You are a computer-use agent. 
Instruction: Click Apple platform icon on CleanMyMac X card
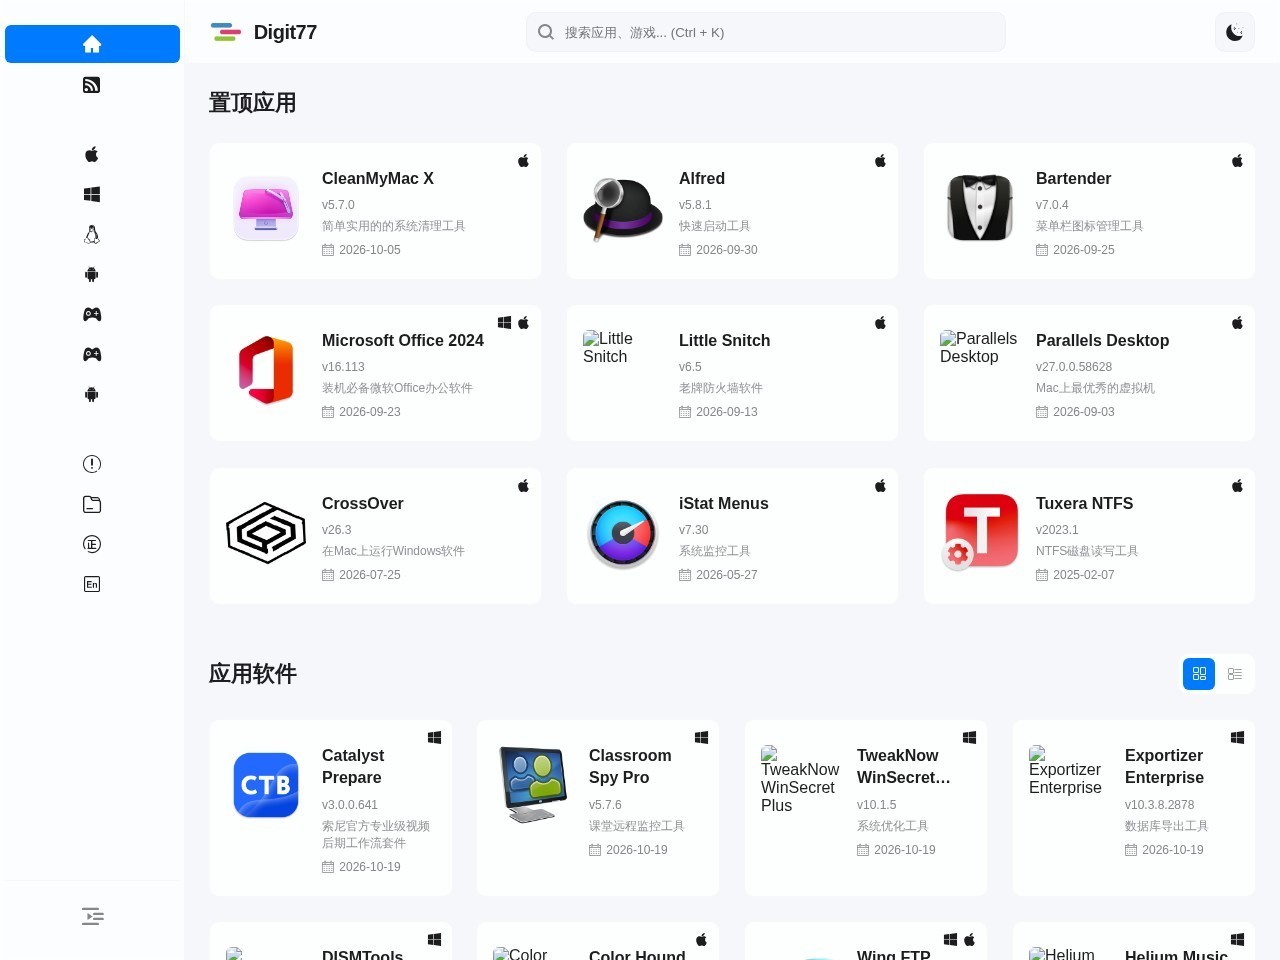[523, 161]
